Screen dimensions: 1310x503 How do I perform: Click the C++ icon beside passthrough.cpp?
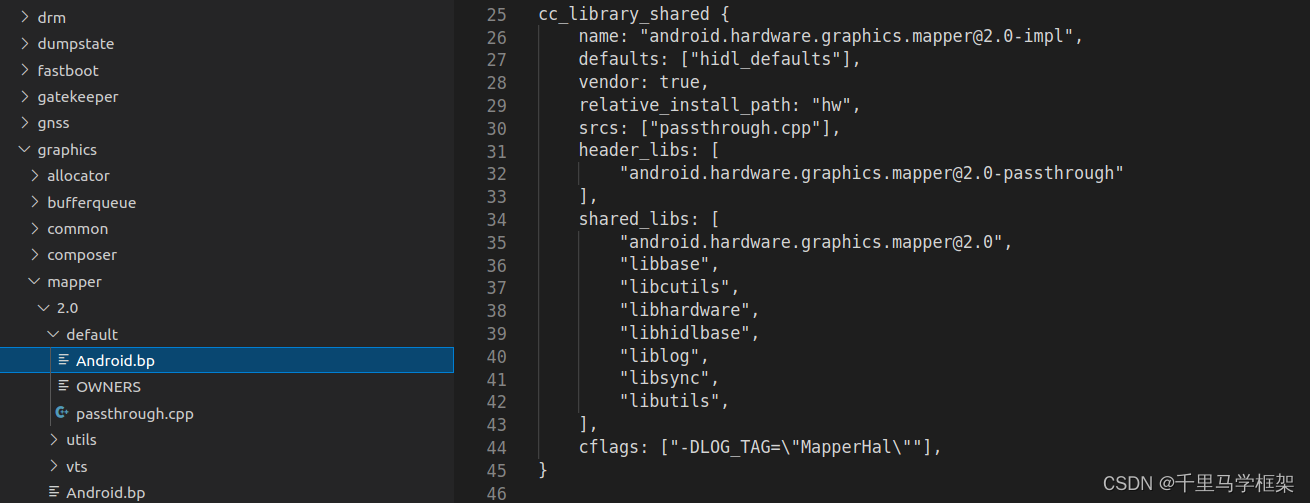63,413
